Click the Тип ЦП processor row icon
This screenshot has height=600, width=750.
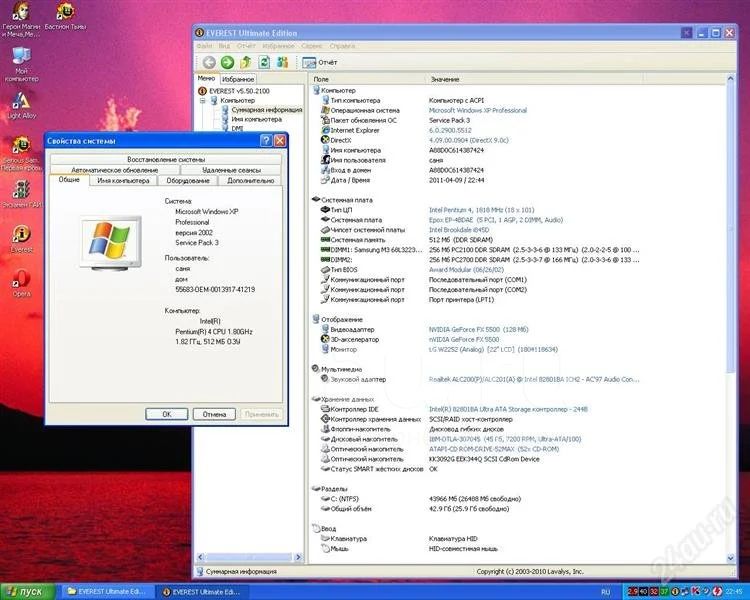pos(325,210)
